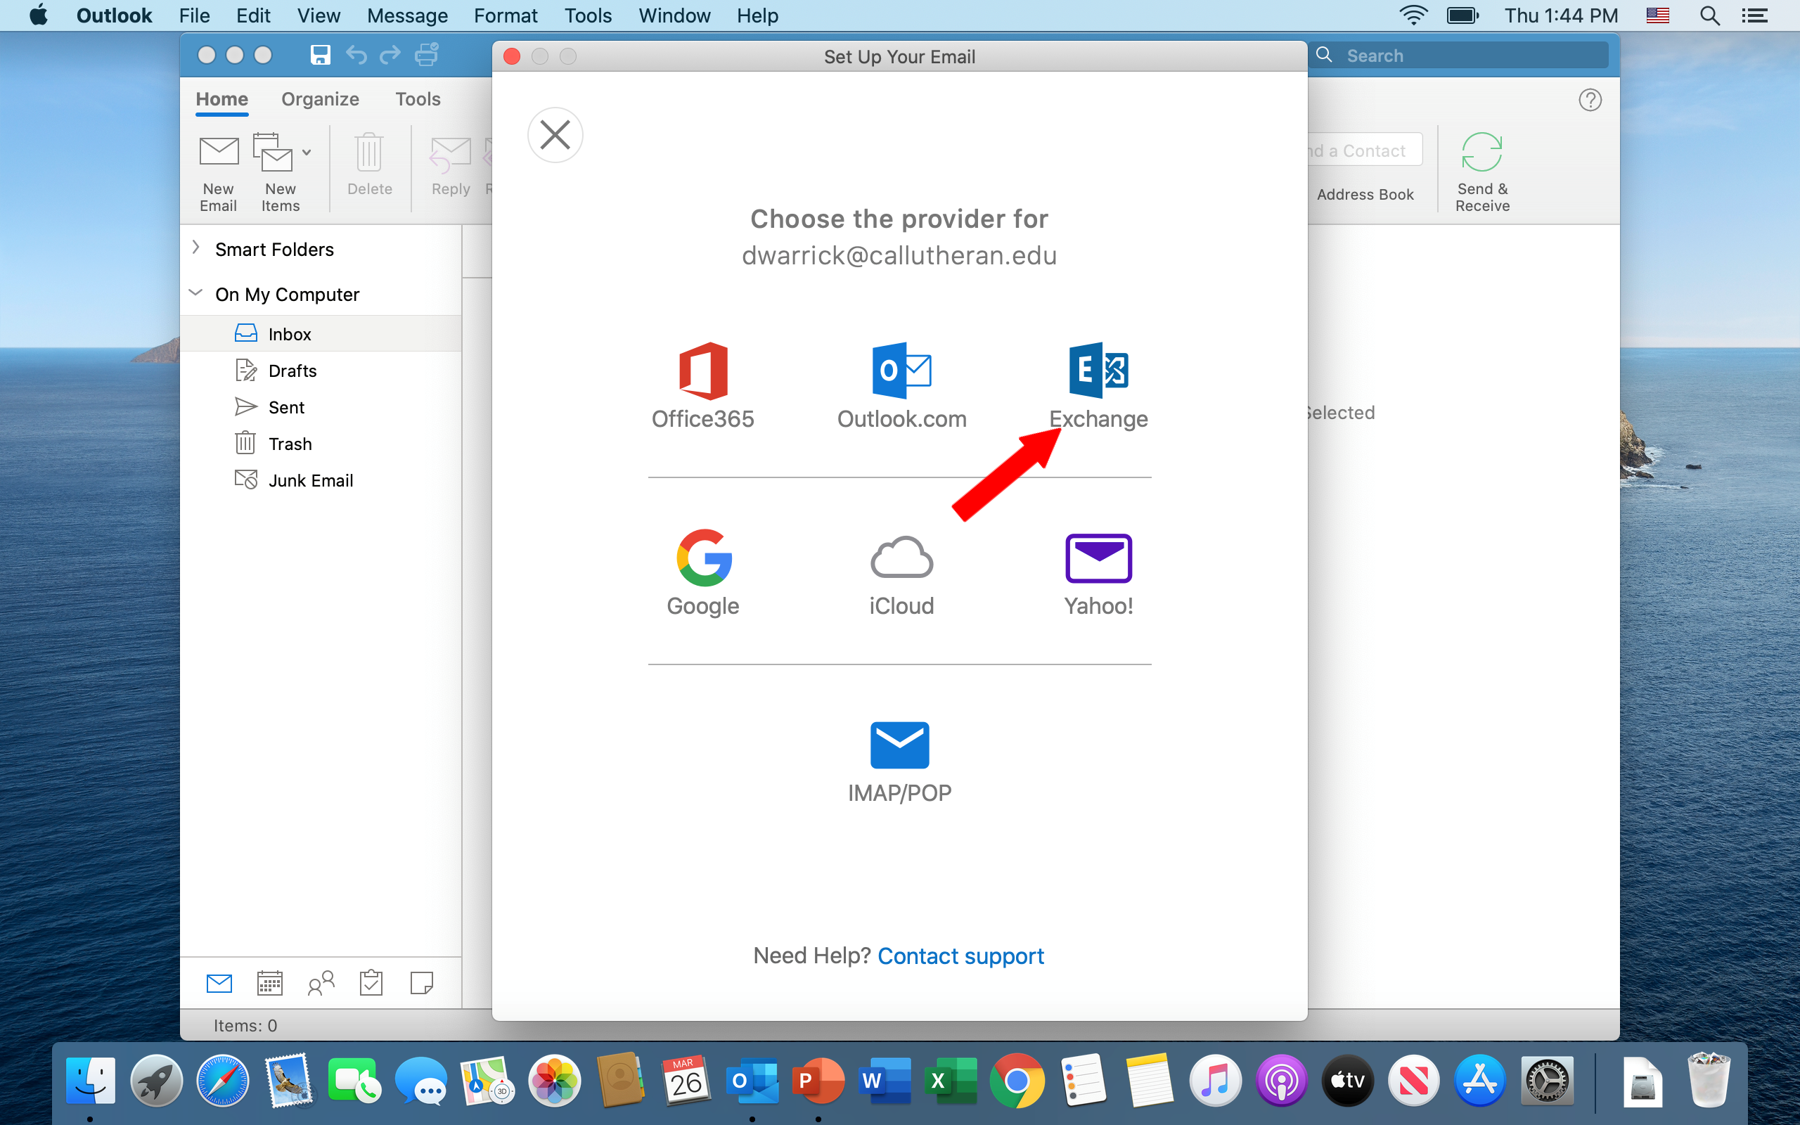Click the Undo arrow in title bar
1800x1125 pixels.
pos(356,55)
